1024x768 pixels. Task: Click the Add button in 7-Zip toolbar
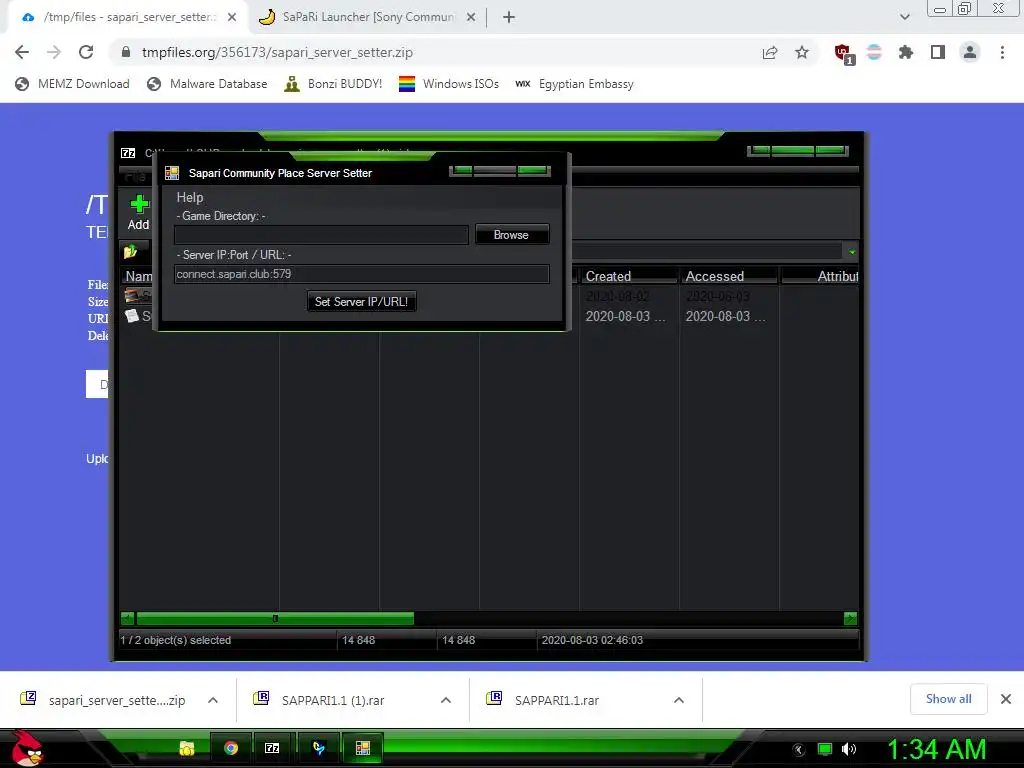(x=138, y=212)
